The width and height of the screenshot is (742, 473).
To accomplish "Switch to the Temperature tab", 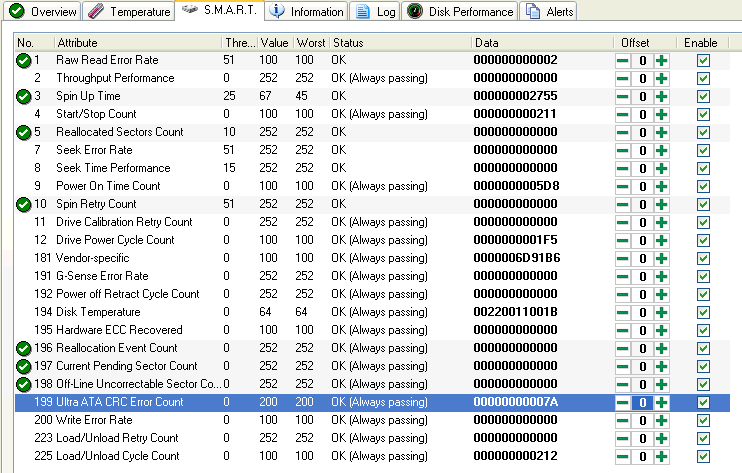I will point(128,11).
